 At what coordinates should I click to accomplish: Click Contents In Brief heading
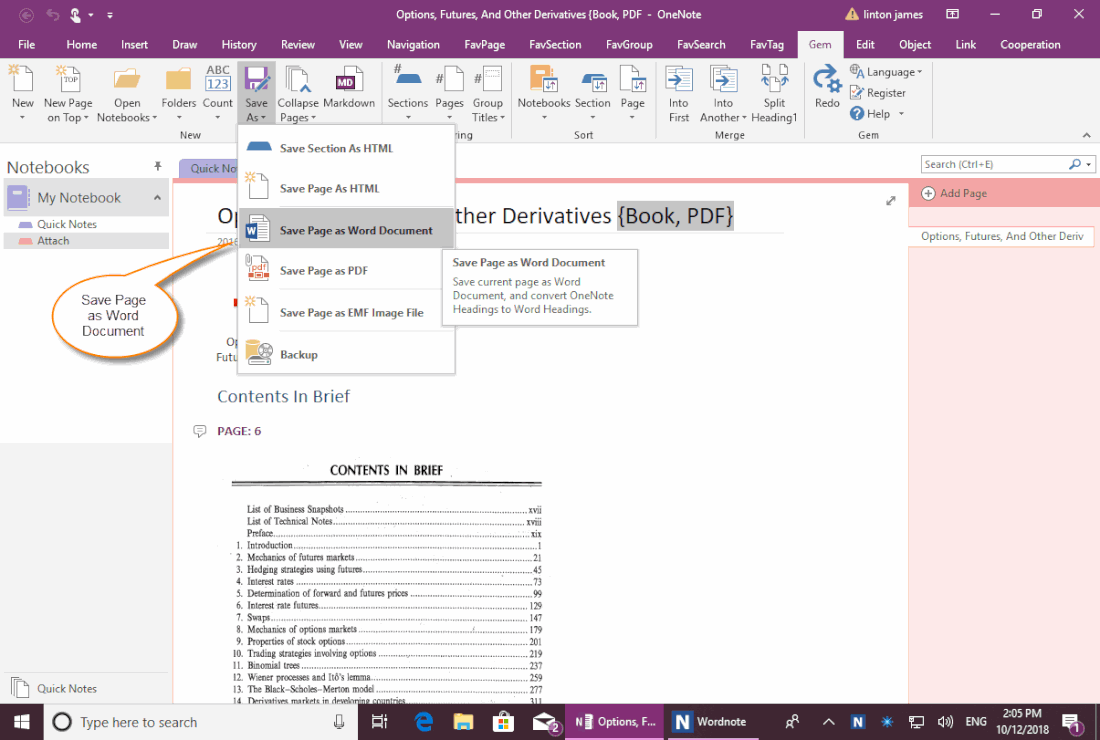click(283, 396)
